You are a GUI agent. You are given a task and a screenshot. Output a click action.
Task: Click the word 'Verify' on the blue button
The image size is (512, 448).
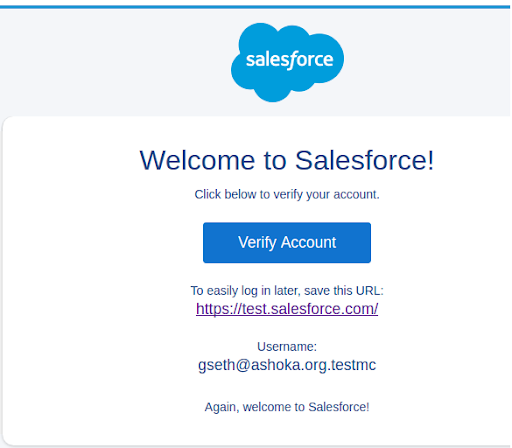tap(257, 243)
